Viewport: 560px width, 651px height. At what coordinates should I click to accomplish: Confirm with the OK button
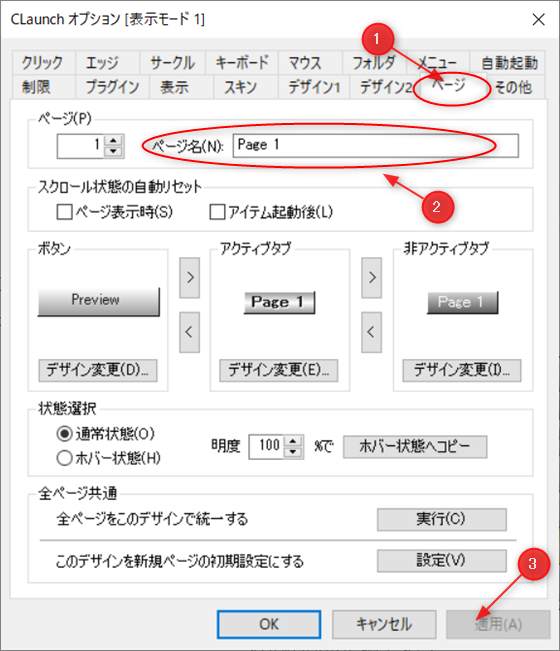pyautogui.click(x=269, y=624)
